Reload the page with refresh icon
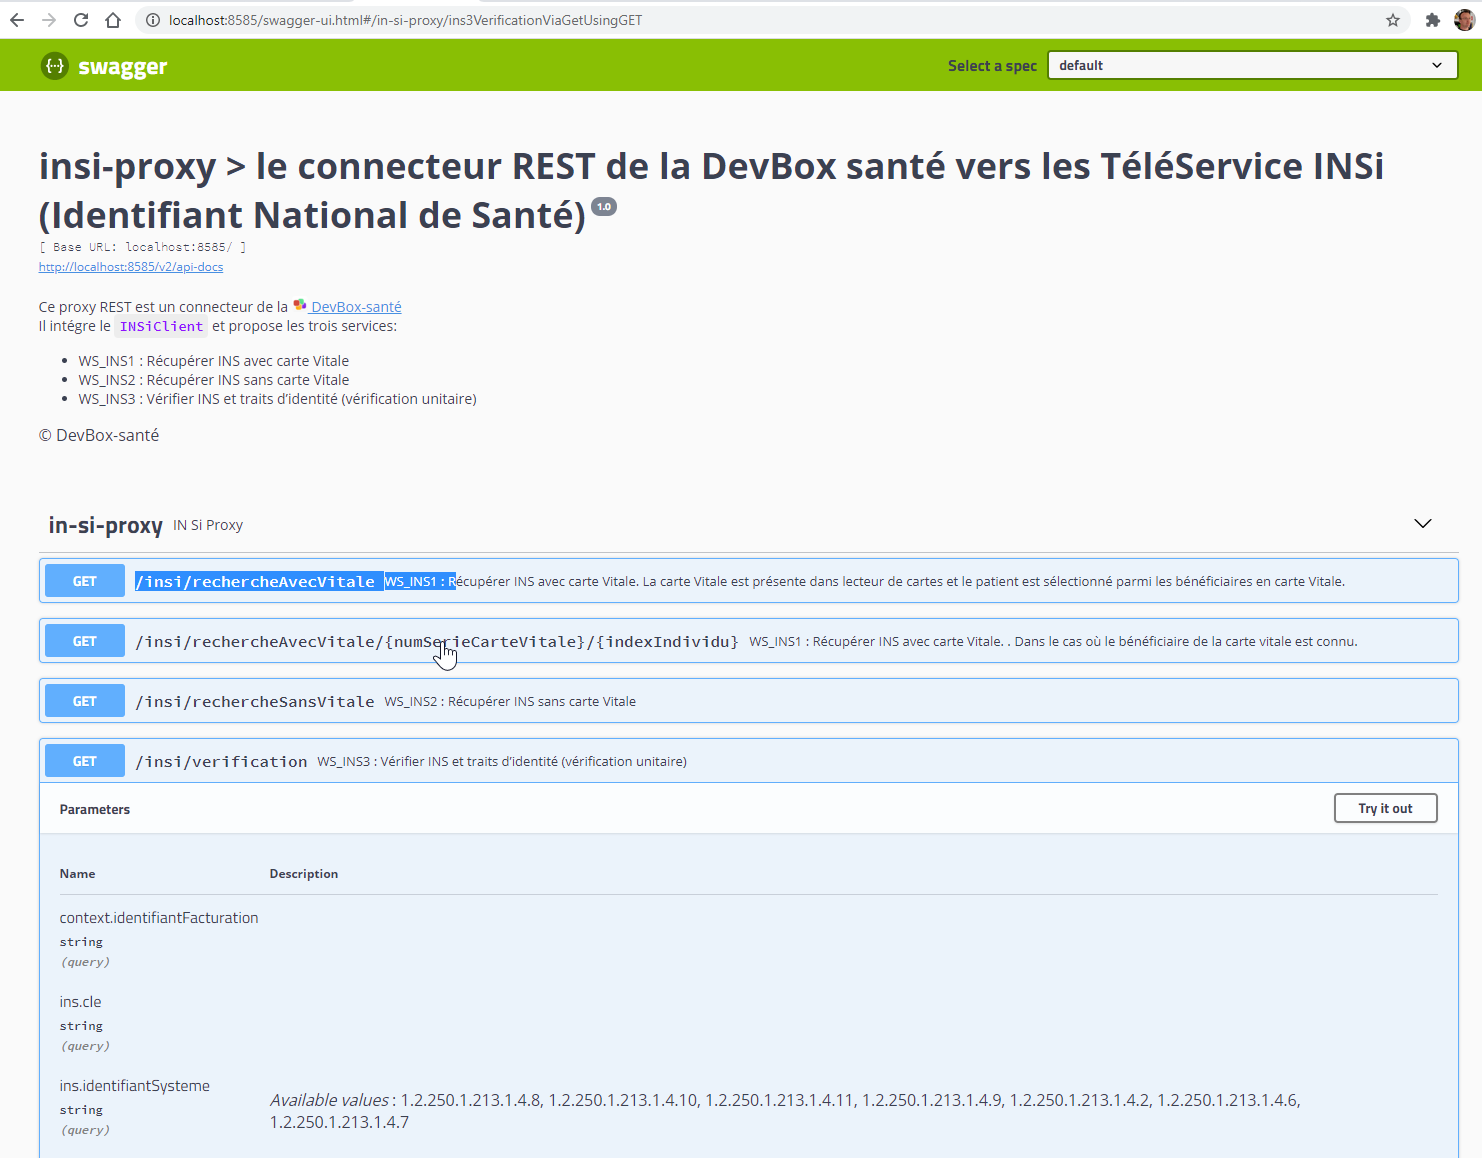The height and width of the screenshot is (1158, 1482). 81,20
